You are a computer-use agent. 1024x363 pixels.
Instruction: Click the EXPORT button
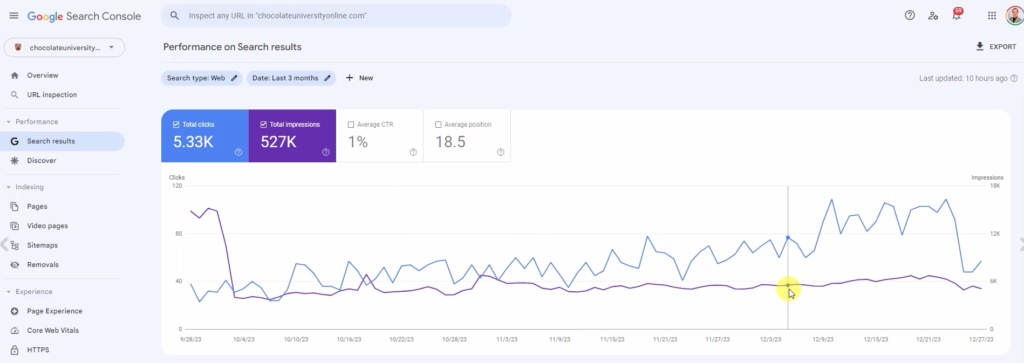tap(996, 47)
